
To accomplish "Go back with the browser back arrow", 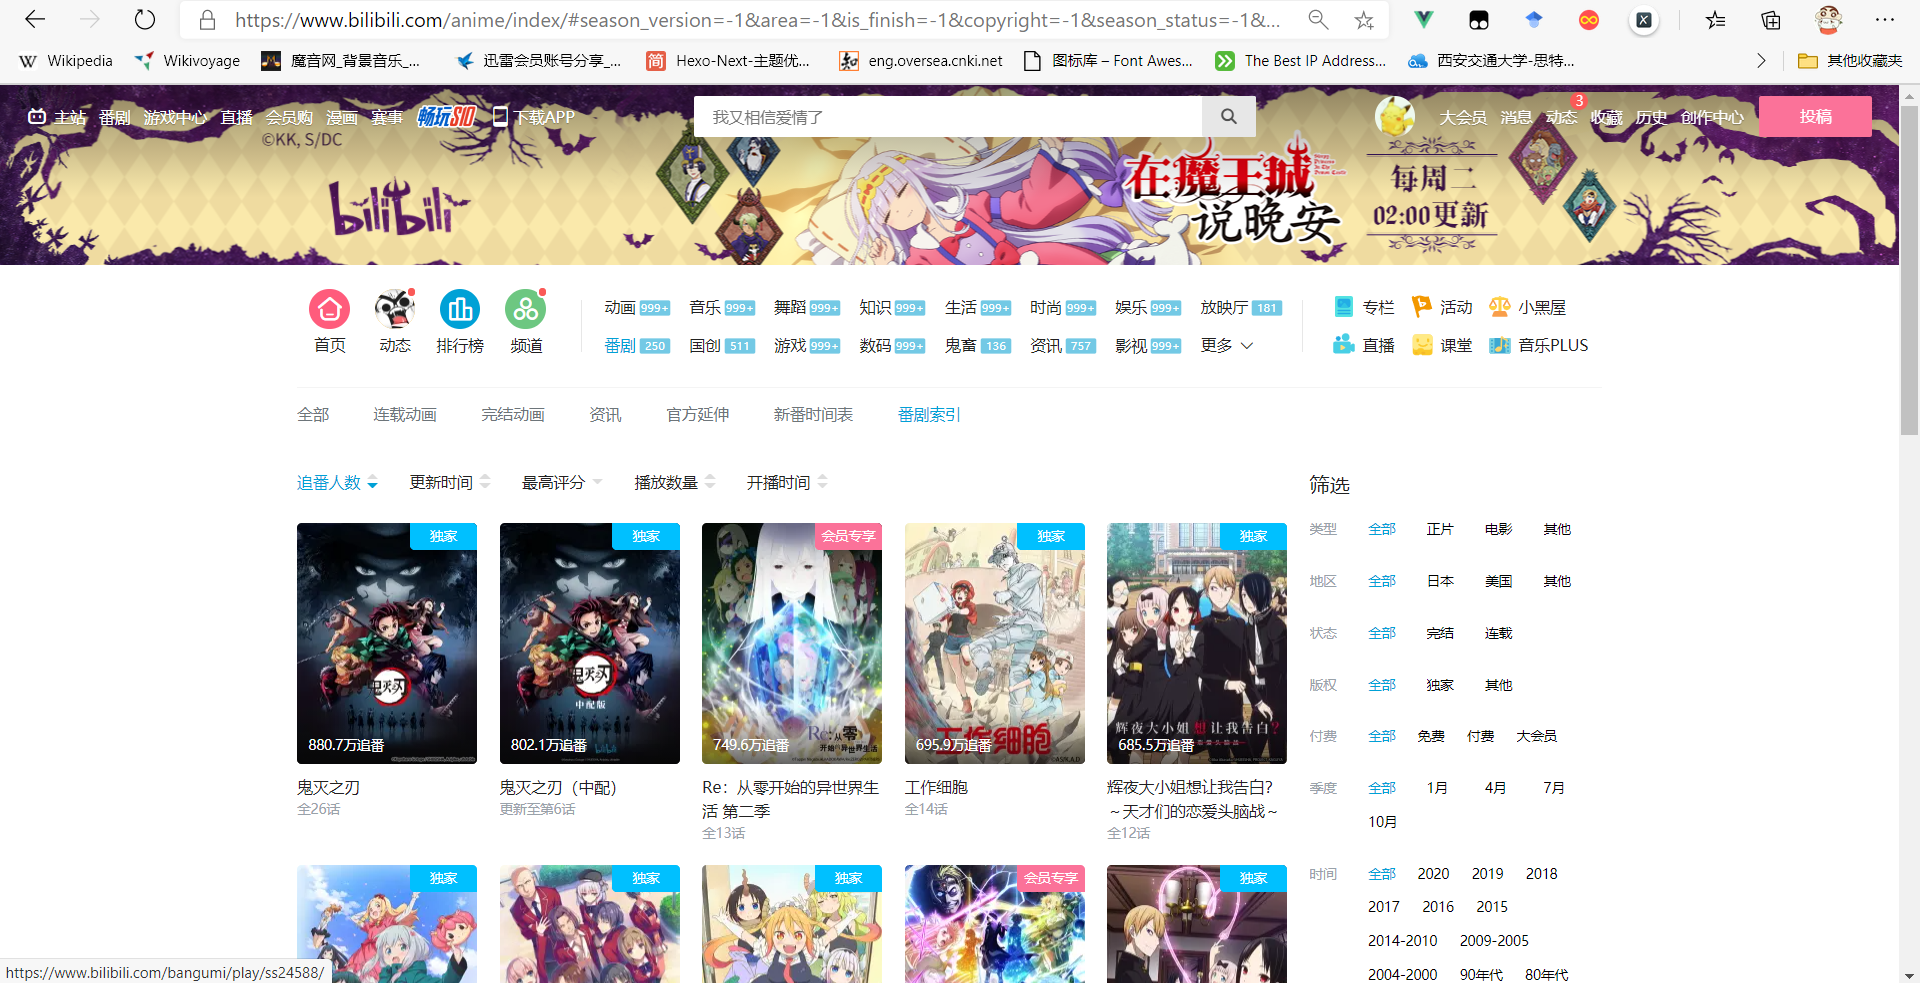I will coord(35,19).
